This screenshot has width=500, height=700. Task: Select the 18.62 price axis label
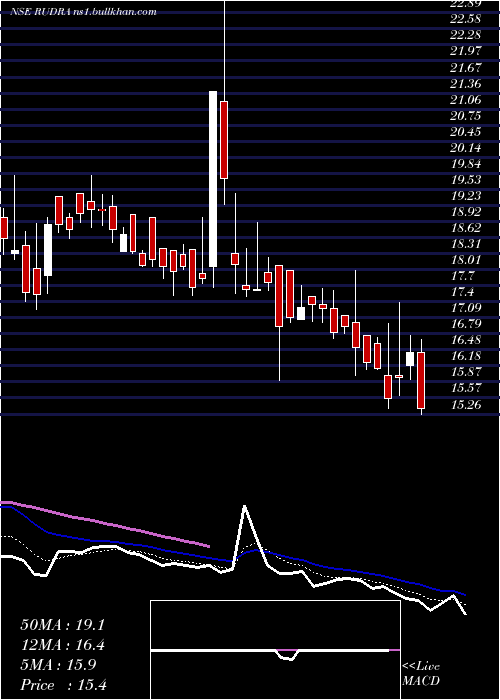click(x=466, y=229)
